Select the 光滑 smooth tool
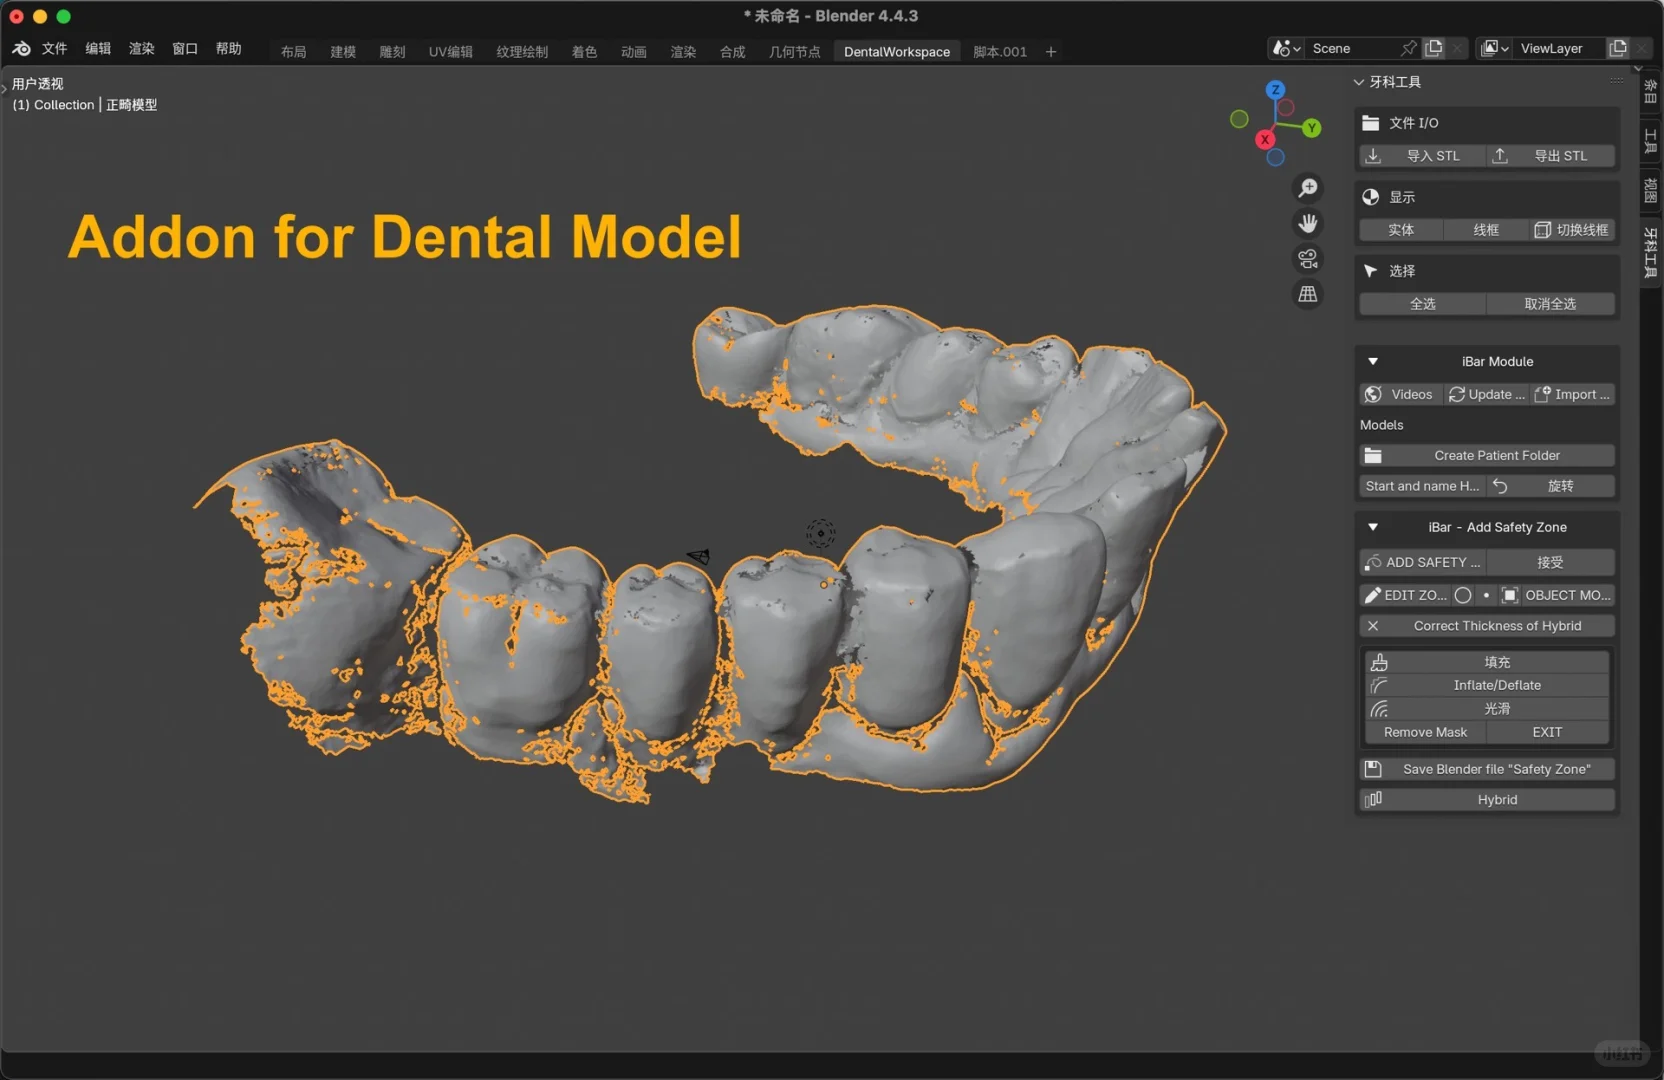1664x1080 pixels. 1487,709
